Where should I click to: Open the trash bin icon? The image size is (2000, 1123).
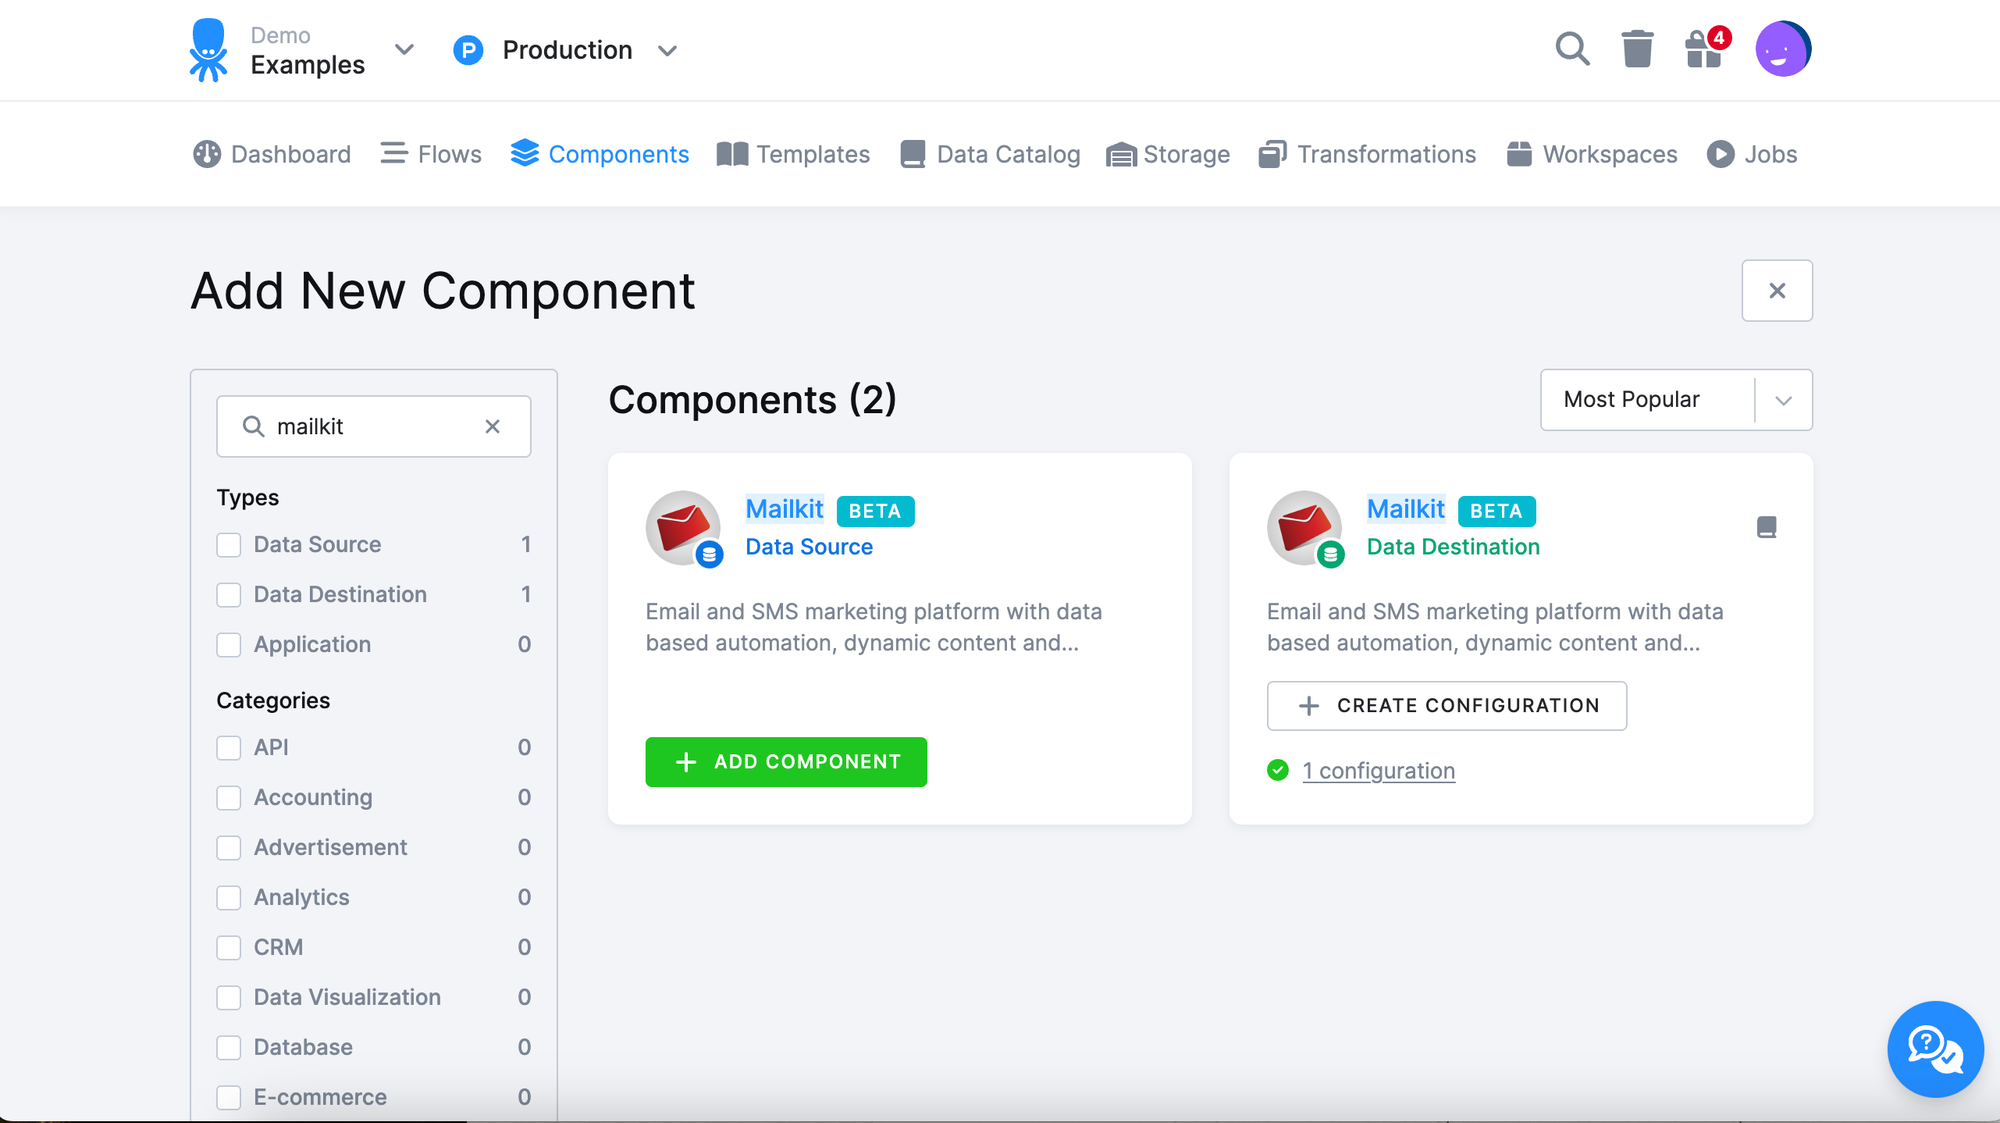[x=1637, y=48]
